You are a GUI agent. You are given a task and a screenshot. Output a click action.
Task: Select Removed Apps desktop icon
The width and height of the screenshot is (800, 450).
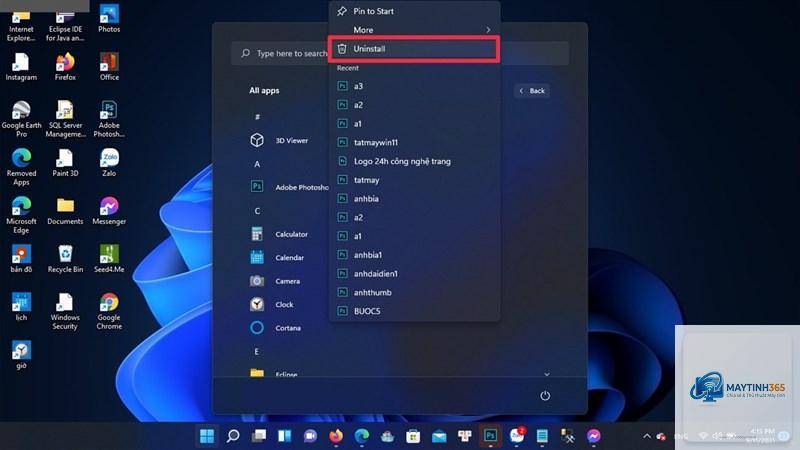[21, 167]
